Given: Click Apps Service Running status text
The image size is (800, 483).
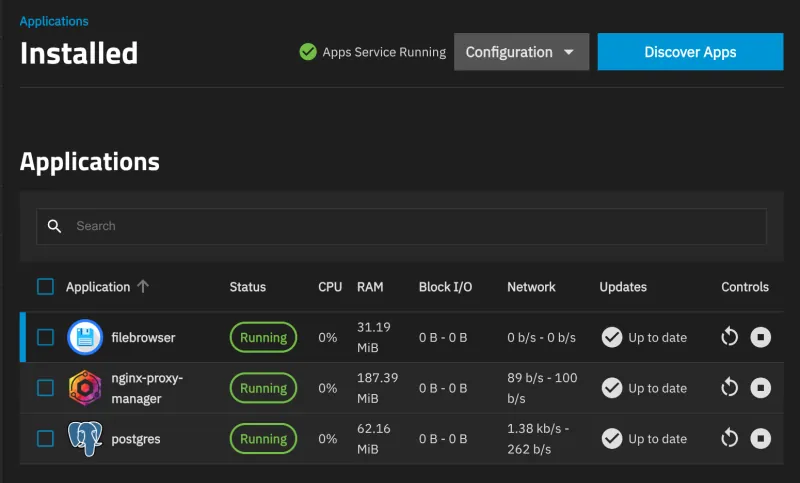Looking at the screenshot, I should (384, 52).
